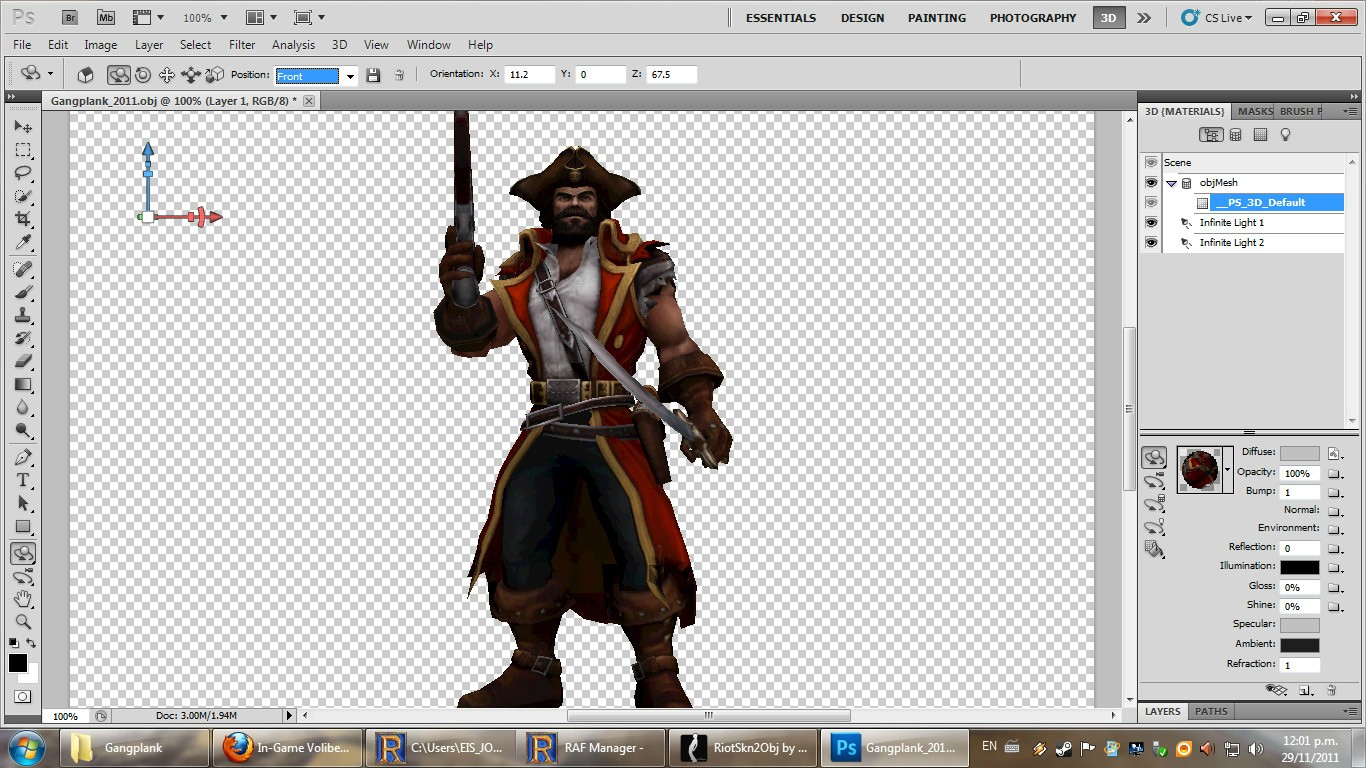The height and width of the screenshot is (768, 1366).
Task: Open the Diffuse texture menu
Action: click(1334, 453)
